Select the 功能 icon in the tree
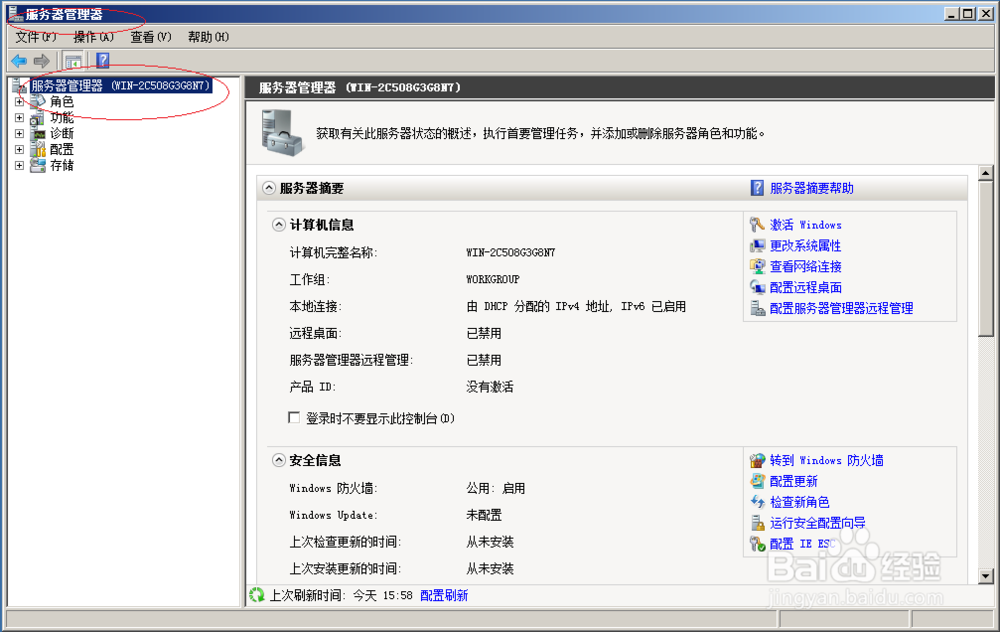Image resolution: width=1000 pixels, height=632 pixels. (x=38, y=117)
